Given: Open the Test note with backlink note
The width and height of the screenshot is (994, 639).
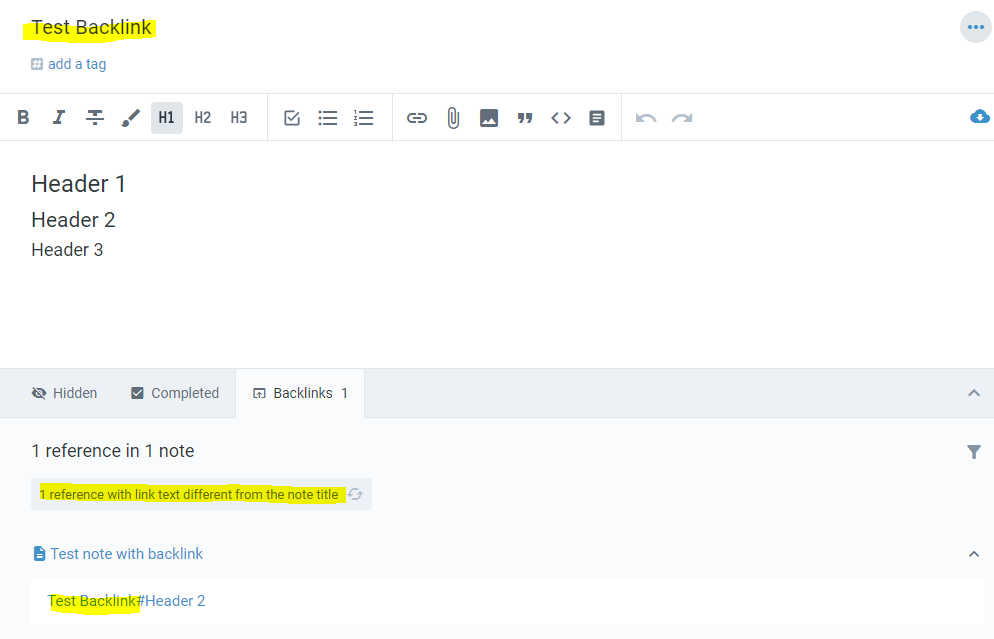Looking at the screenshot, I should point(127,554).
